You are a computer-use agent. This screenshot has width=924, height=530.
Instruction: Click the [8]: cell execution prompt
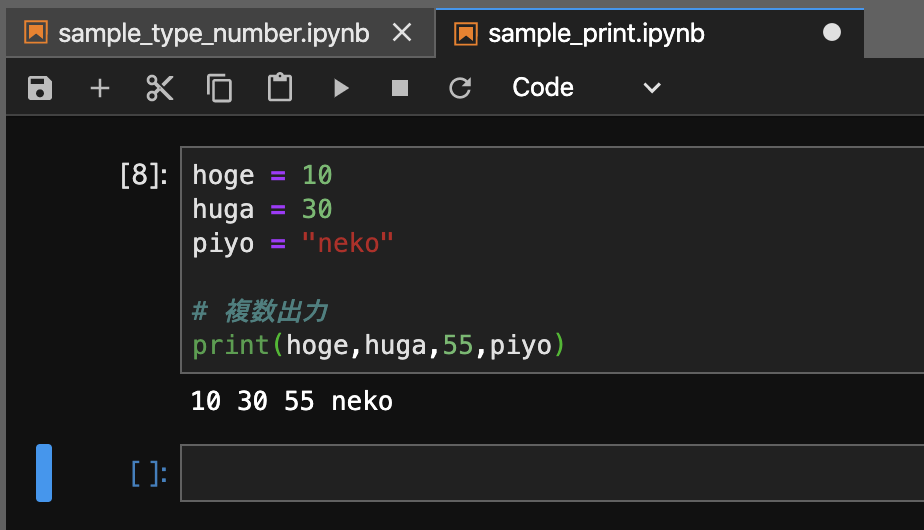pos(142,176)
